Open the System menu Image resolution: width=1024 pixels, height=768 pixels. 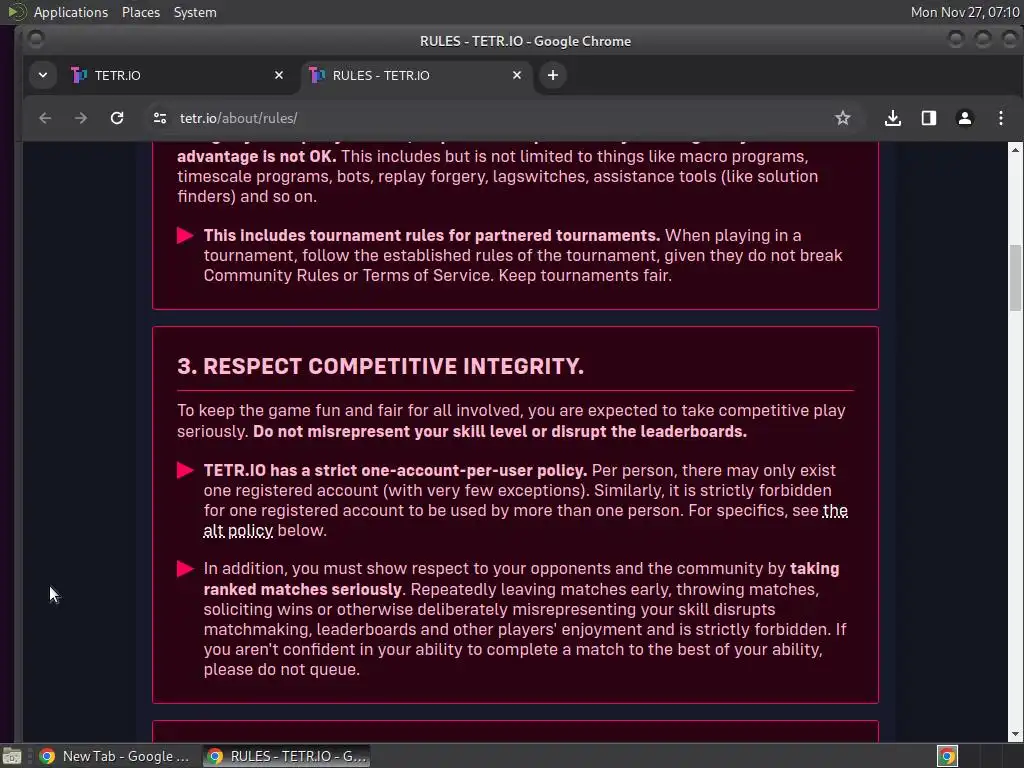195,12
